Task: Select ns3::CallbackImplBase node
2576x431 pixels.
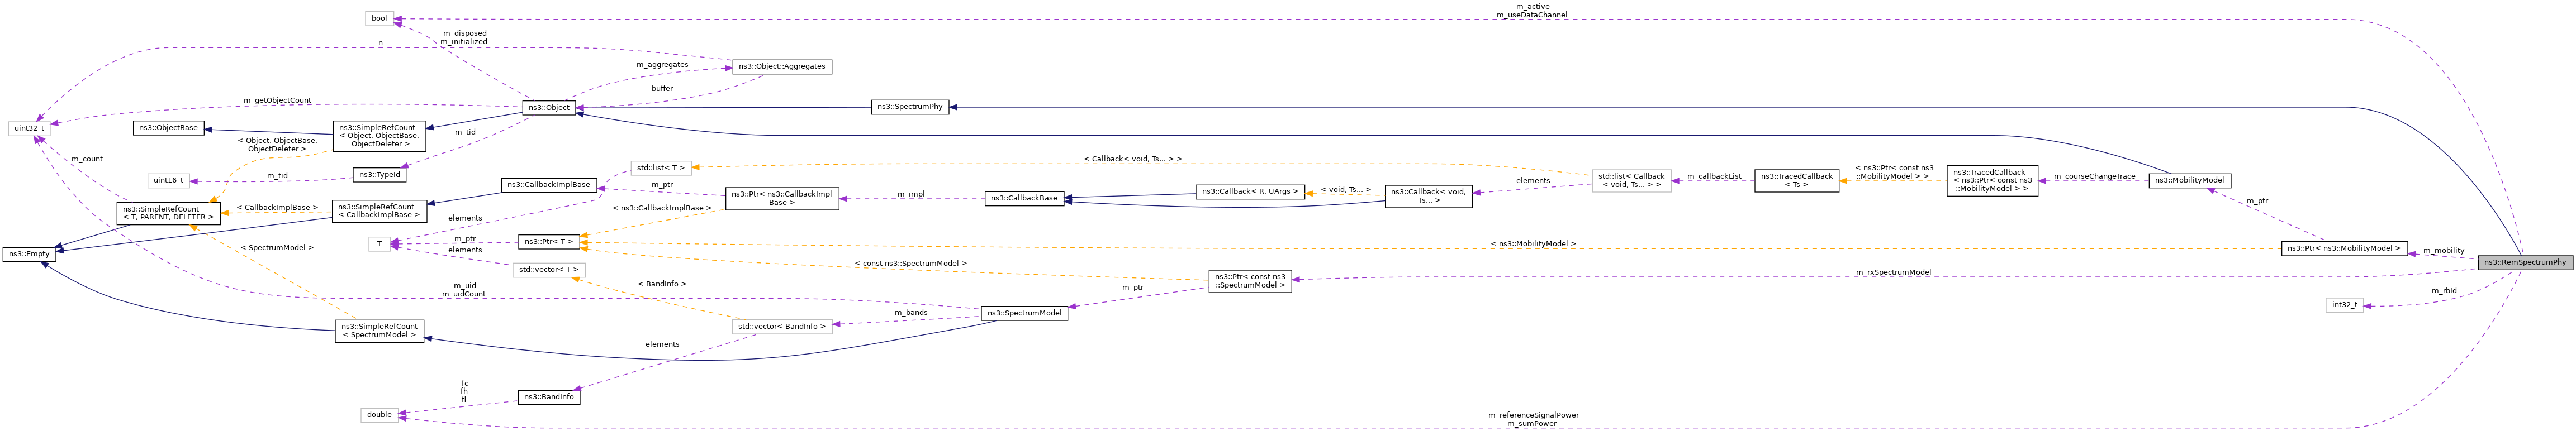Action: click(x=548, y=184)
